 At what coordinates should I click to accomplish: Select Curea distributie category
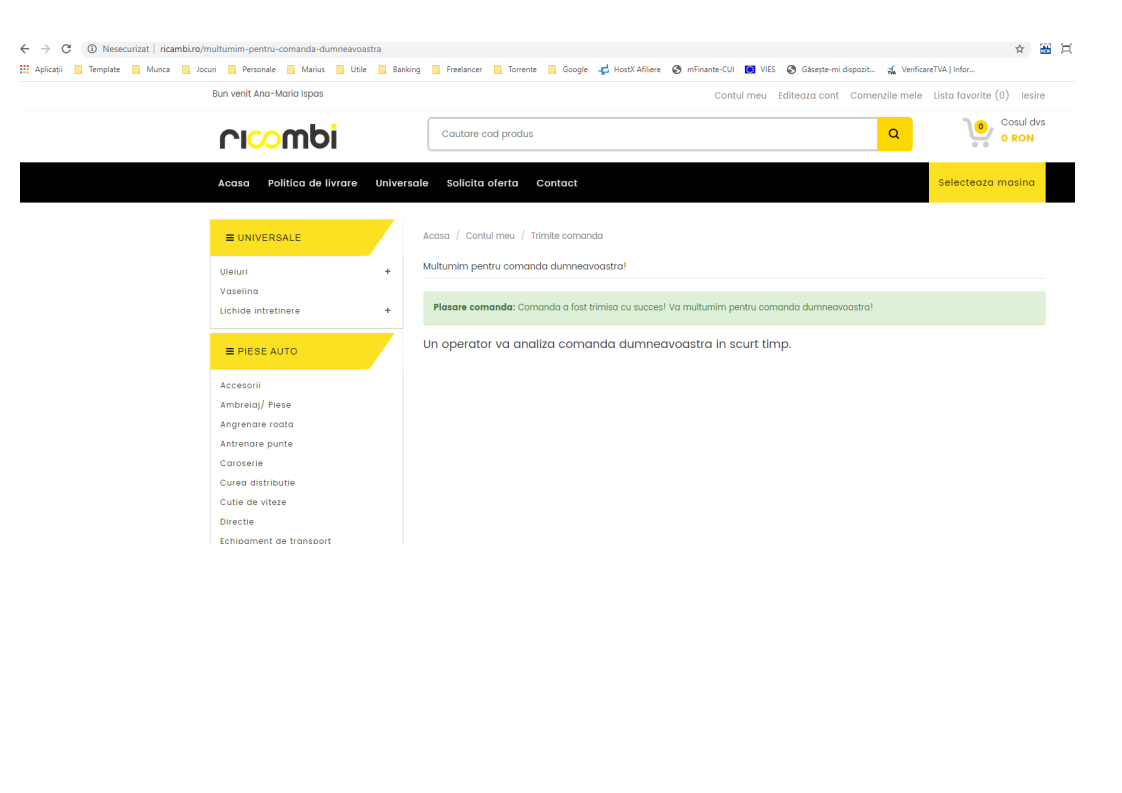(258, 482)
